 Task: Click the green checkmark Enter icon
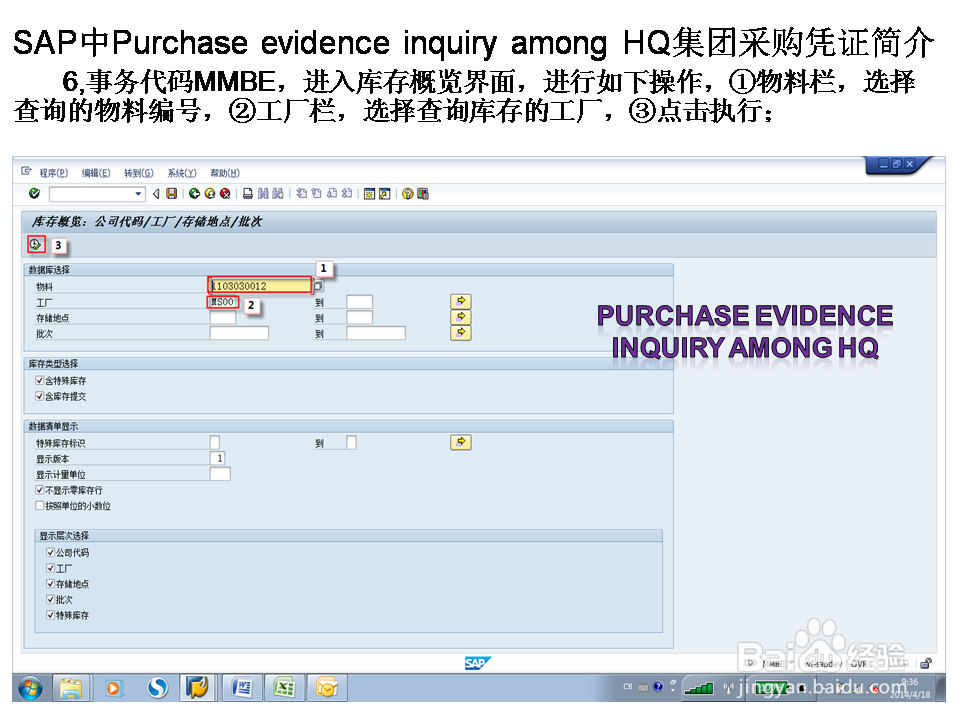click(34, 192)
